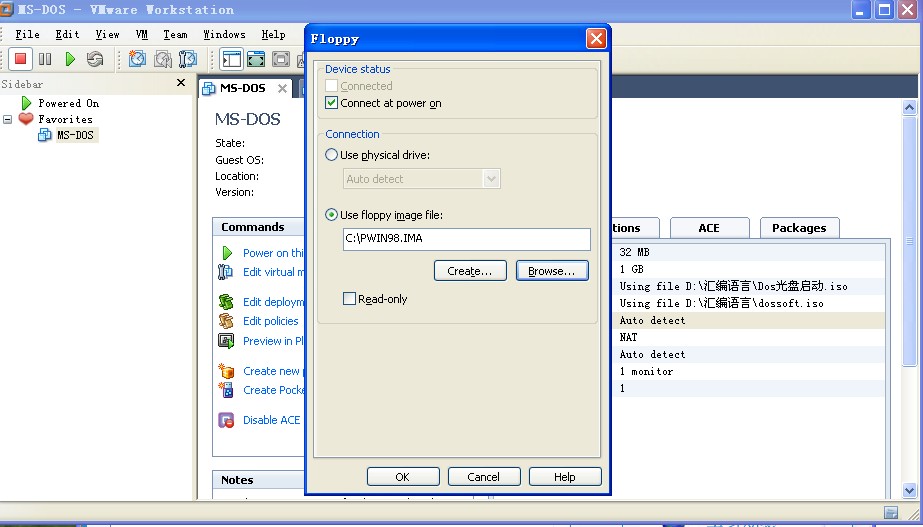Click the Revert to Snapshot toolbar icon
Image resolution: width=923 pixels, height=527 pixels.
pos(162,59)
